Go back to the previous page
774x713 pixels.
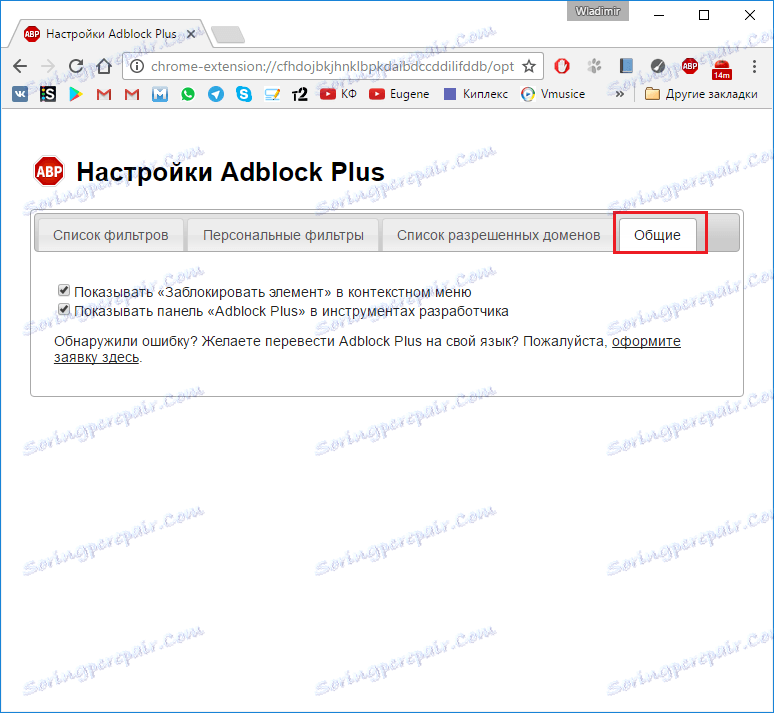[x=20, y=66]
